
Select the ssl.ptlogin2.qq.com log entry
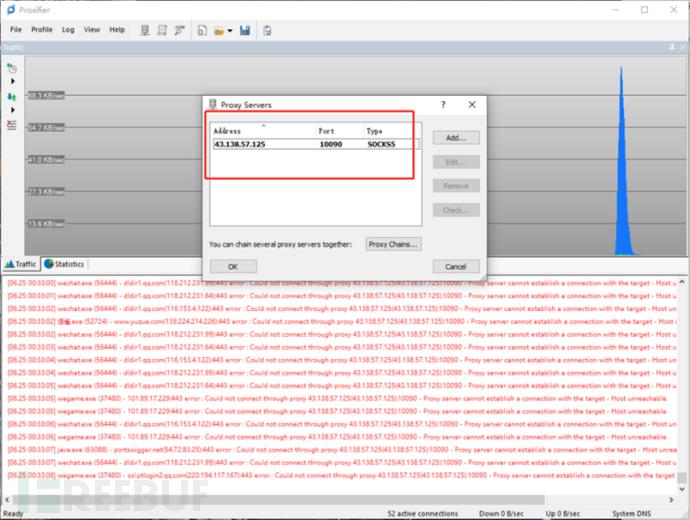[340, 476]
